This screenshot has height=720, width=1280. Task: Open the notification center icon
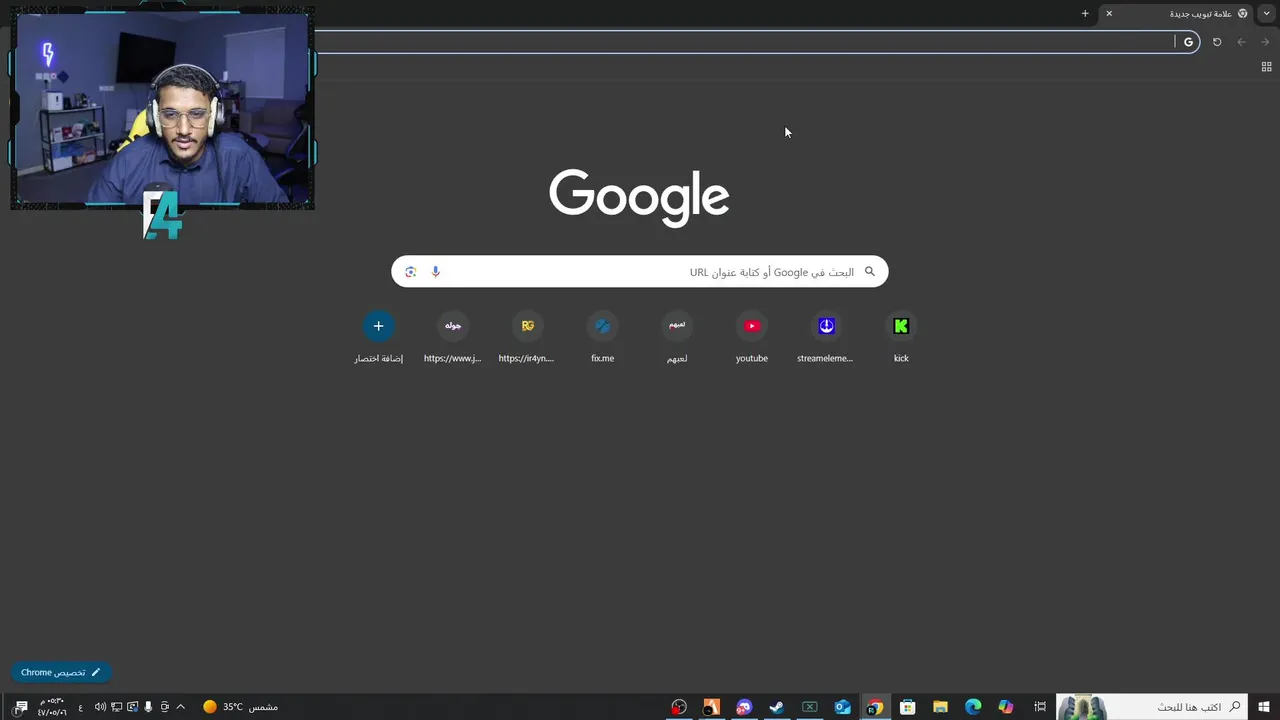pos(20,707)
